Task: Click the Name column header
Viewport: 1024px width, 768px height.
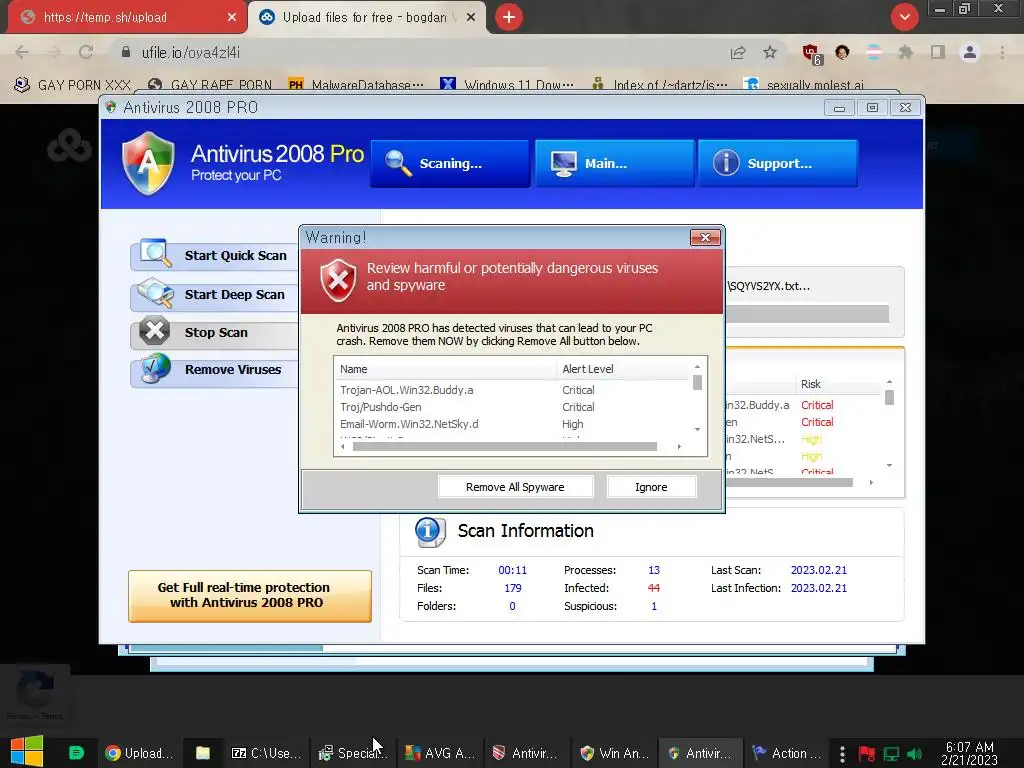Action: click(x=445, y=369)
